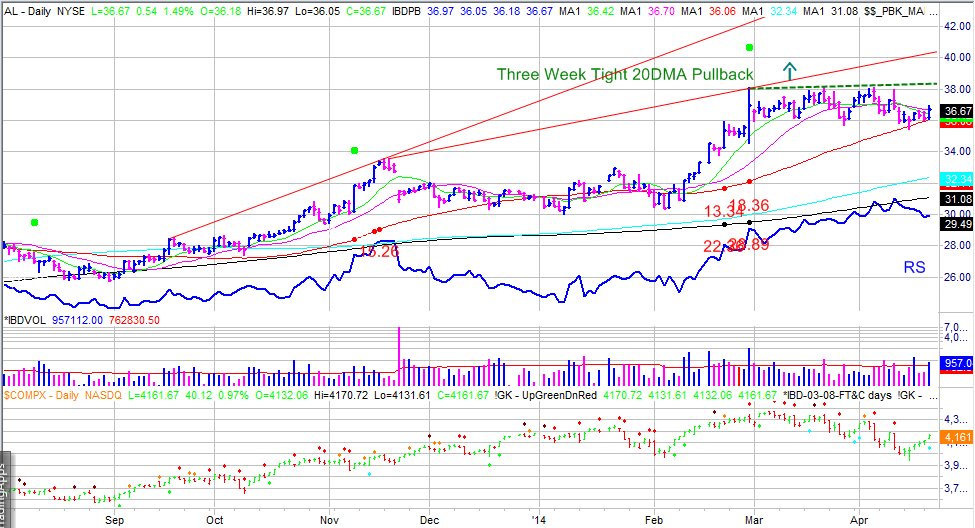Click the cyan "32.34" value in header

pyautogui.click(x=783, y=12)
